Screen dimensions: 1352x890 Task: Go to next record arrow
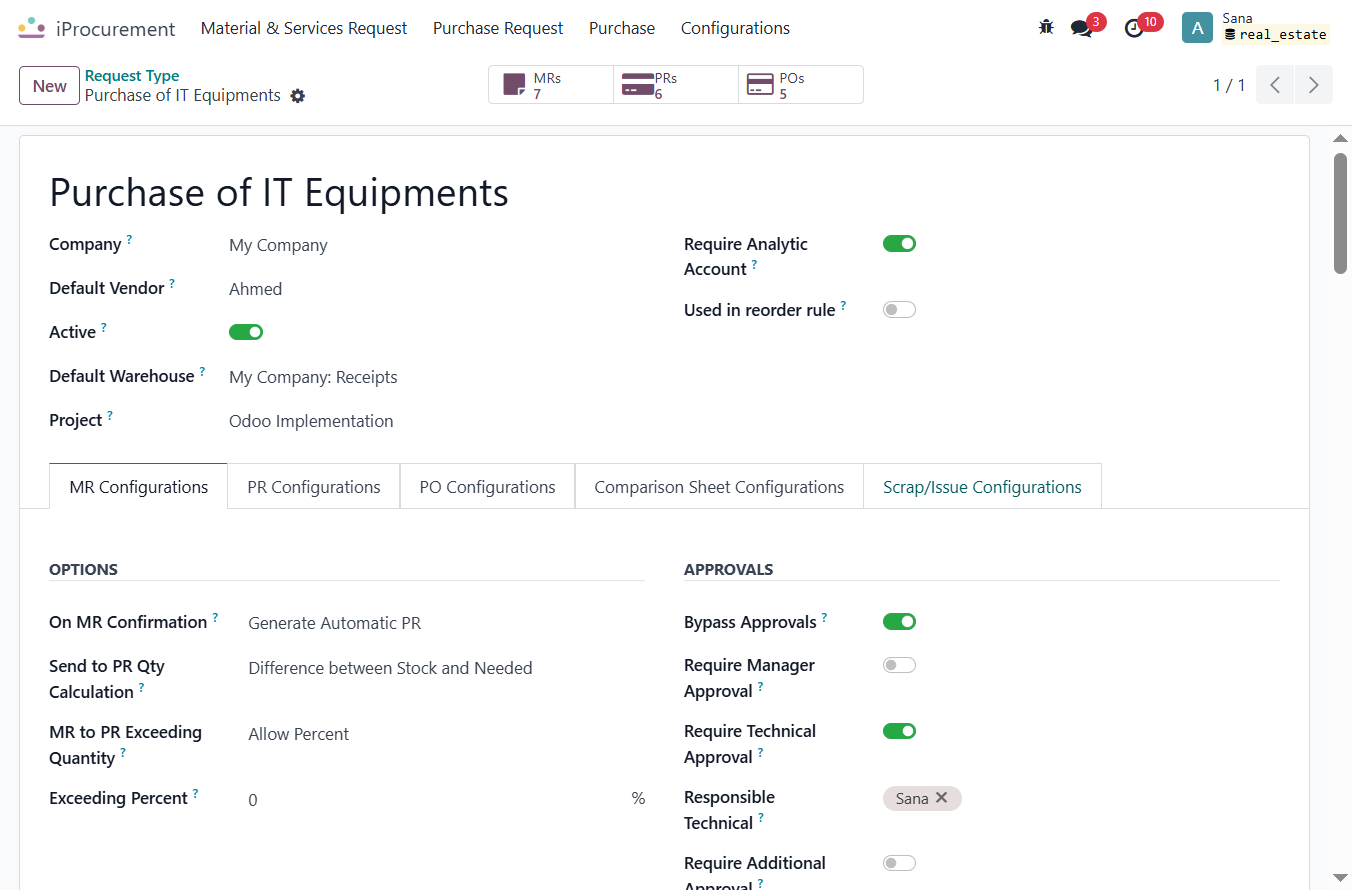1314,85
